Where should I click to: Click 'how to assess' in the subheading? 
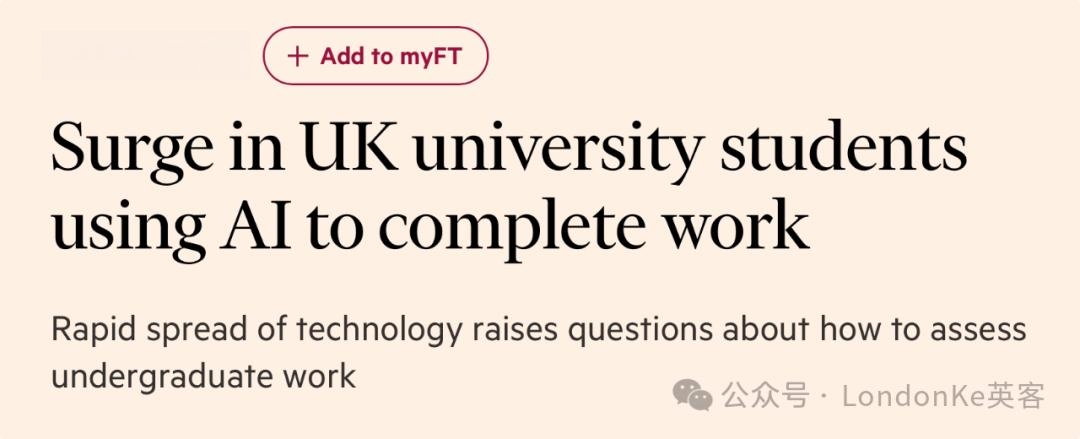click(923, 330)
